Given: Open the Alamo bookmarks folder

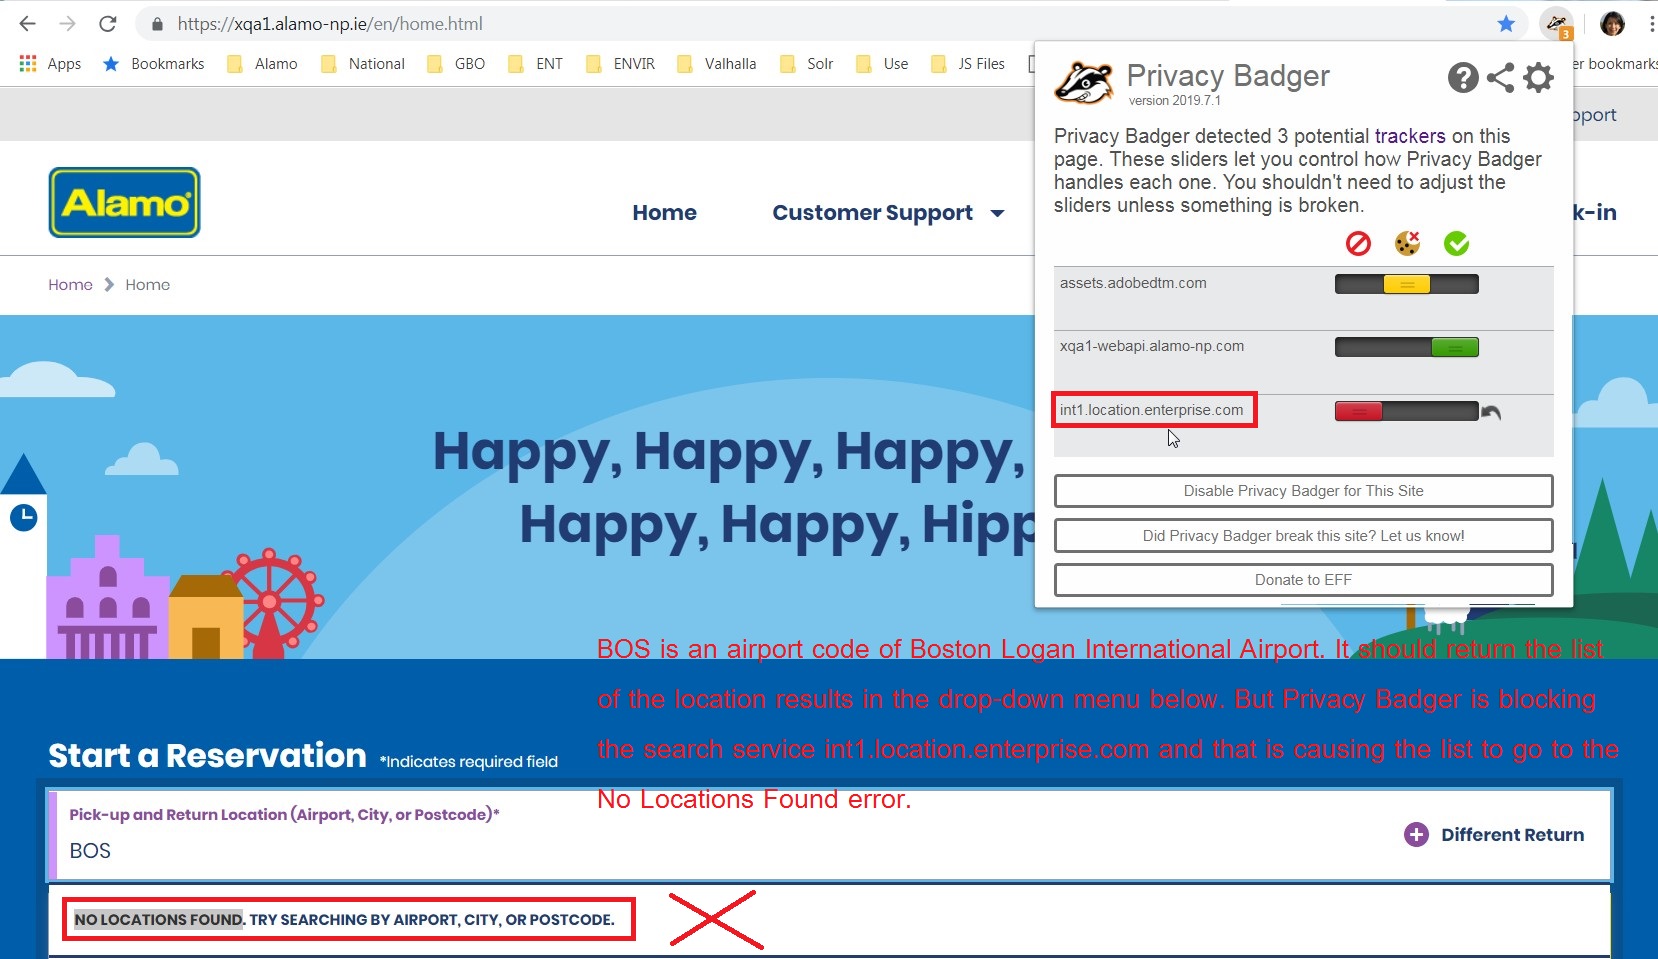Looking at the screenshot, I should click(262, 64).
